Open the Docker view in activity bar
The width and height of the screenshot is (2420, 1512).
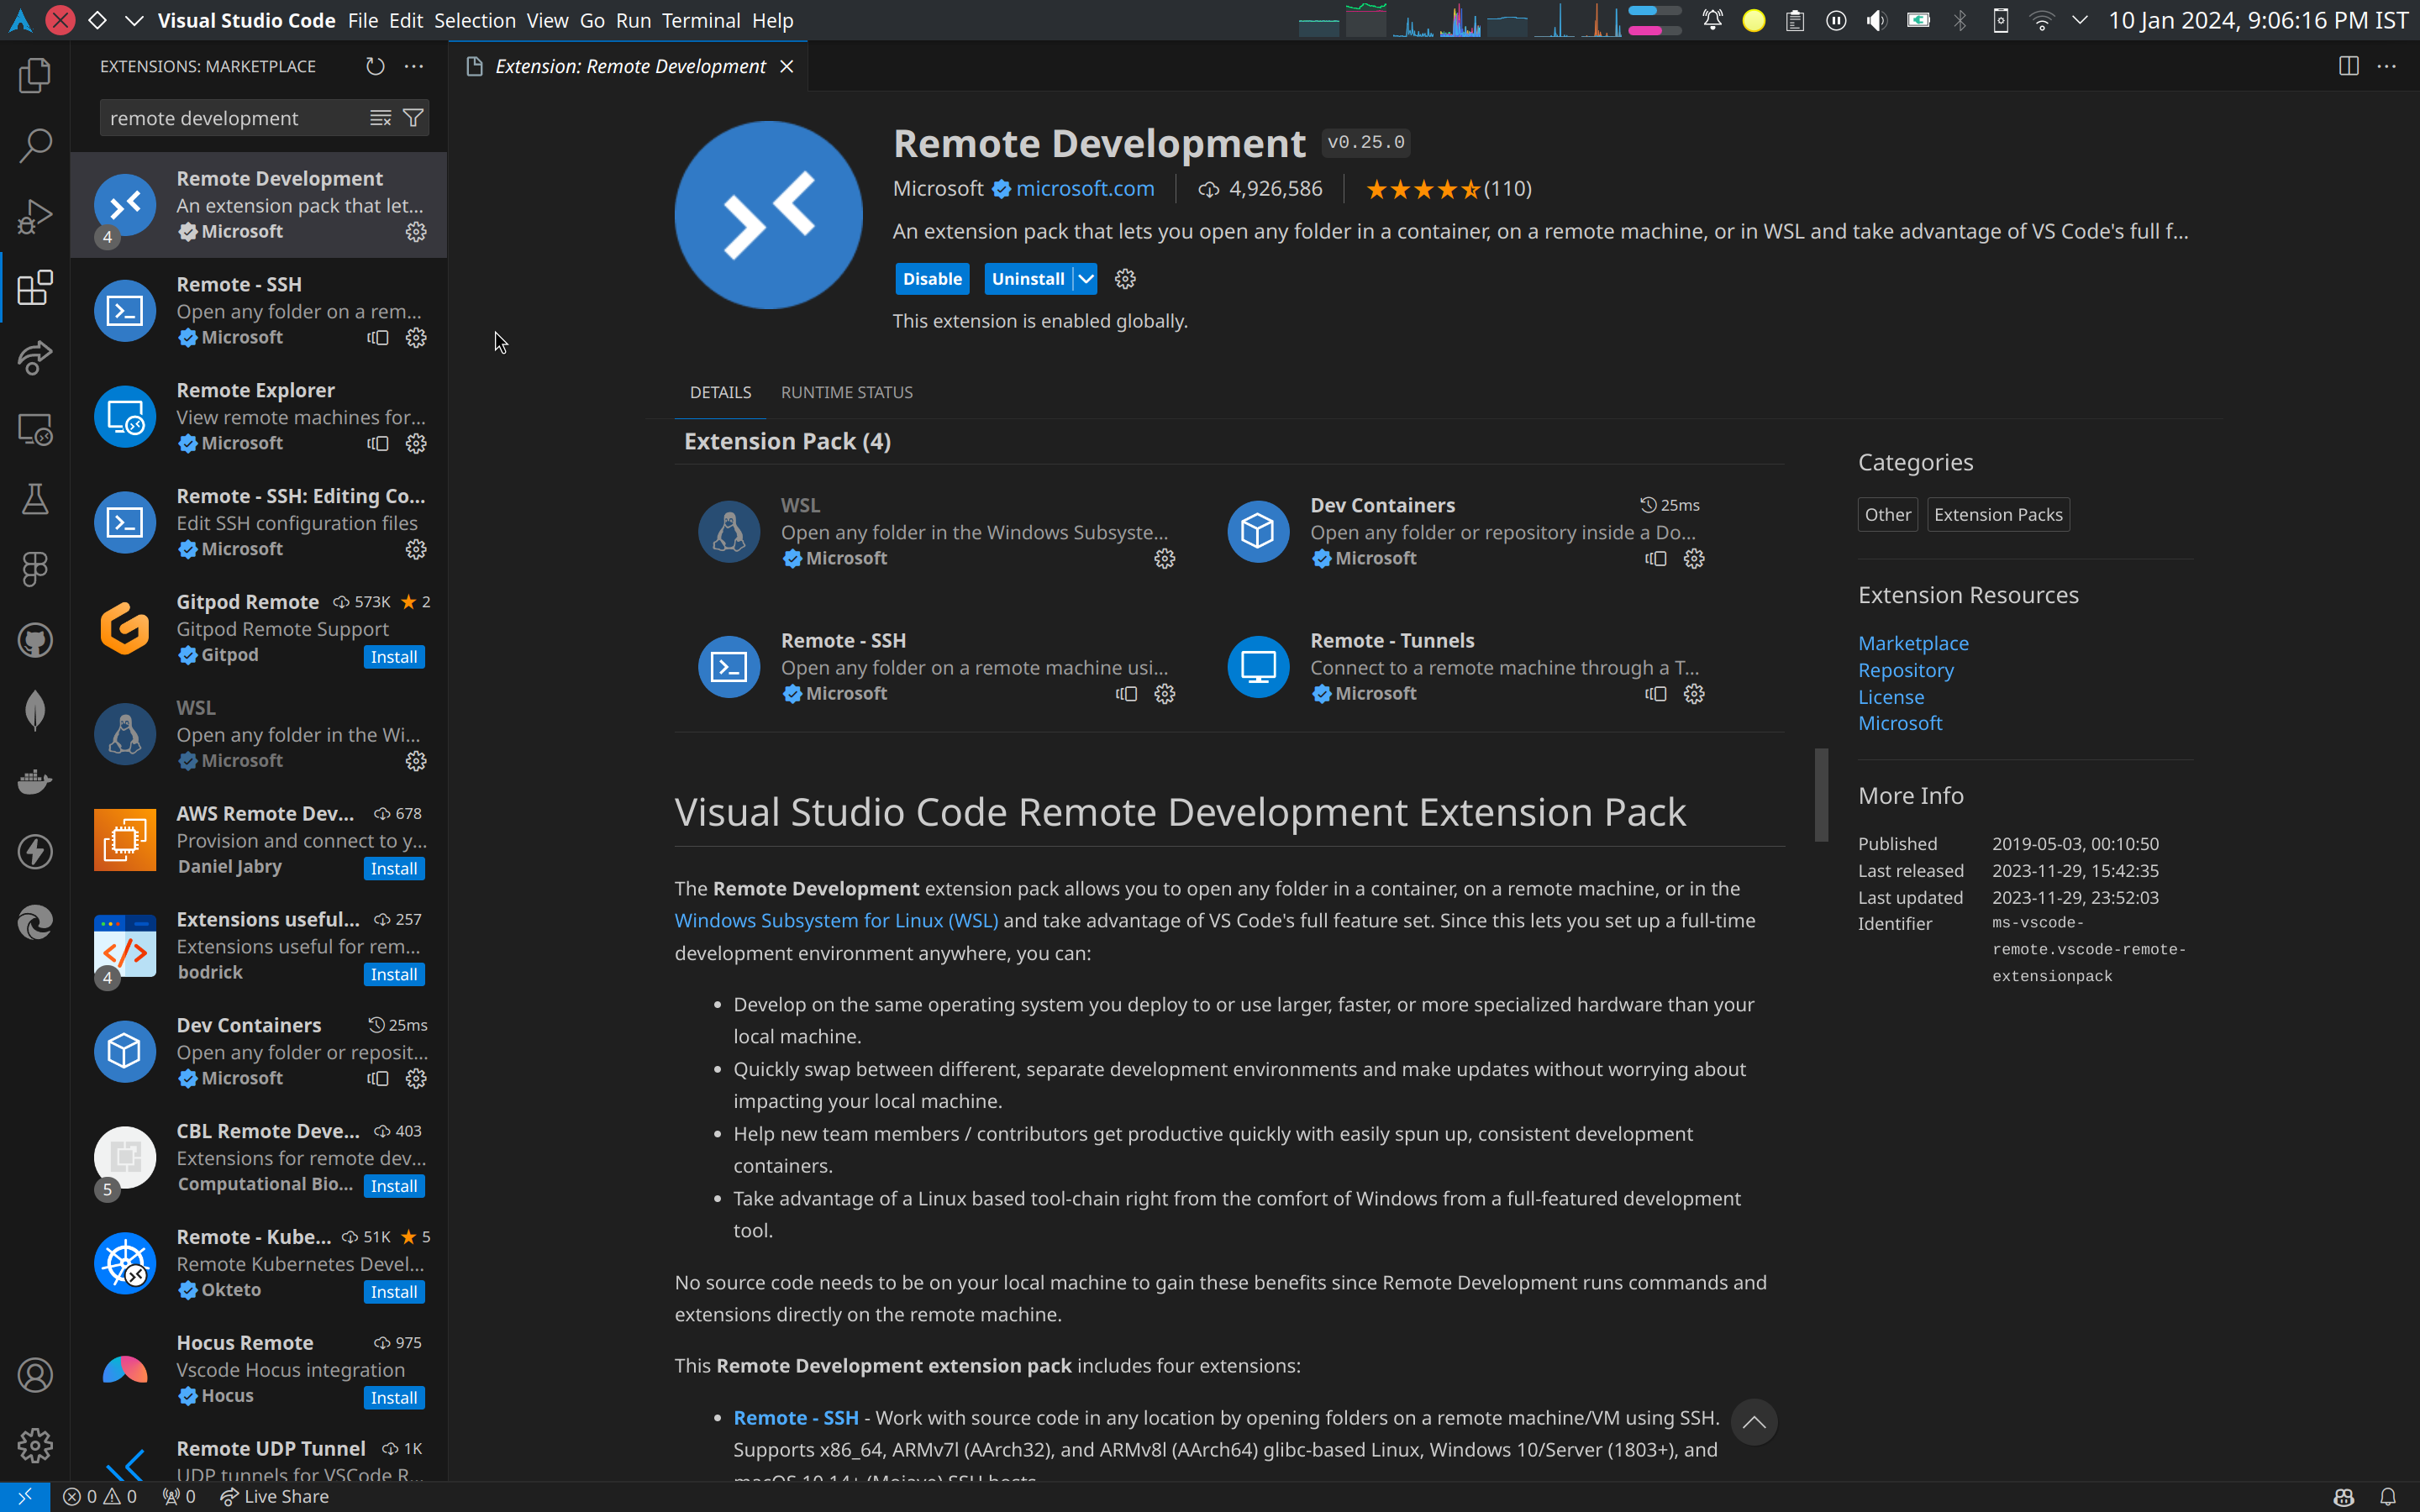tap(35, 781)
